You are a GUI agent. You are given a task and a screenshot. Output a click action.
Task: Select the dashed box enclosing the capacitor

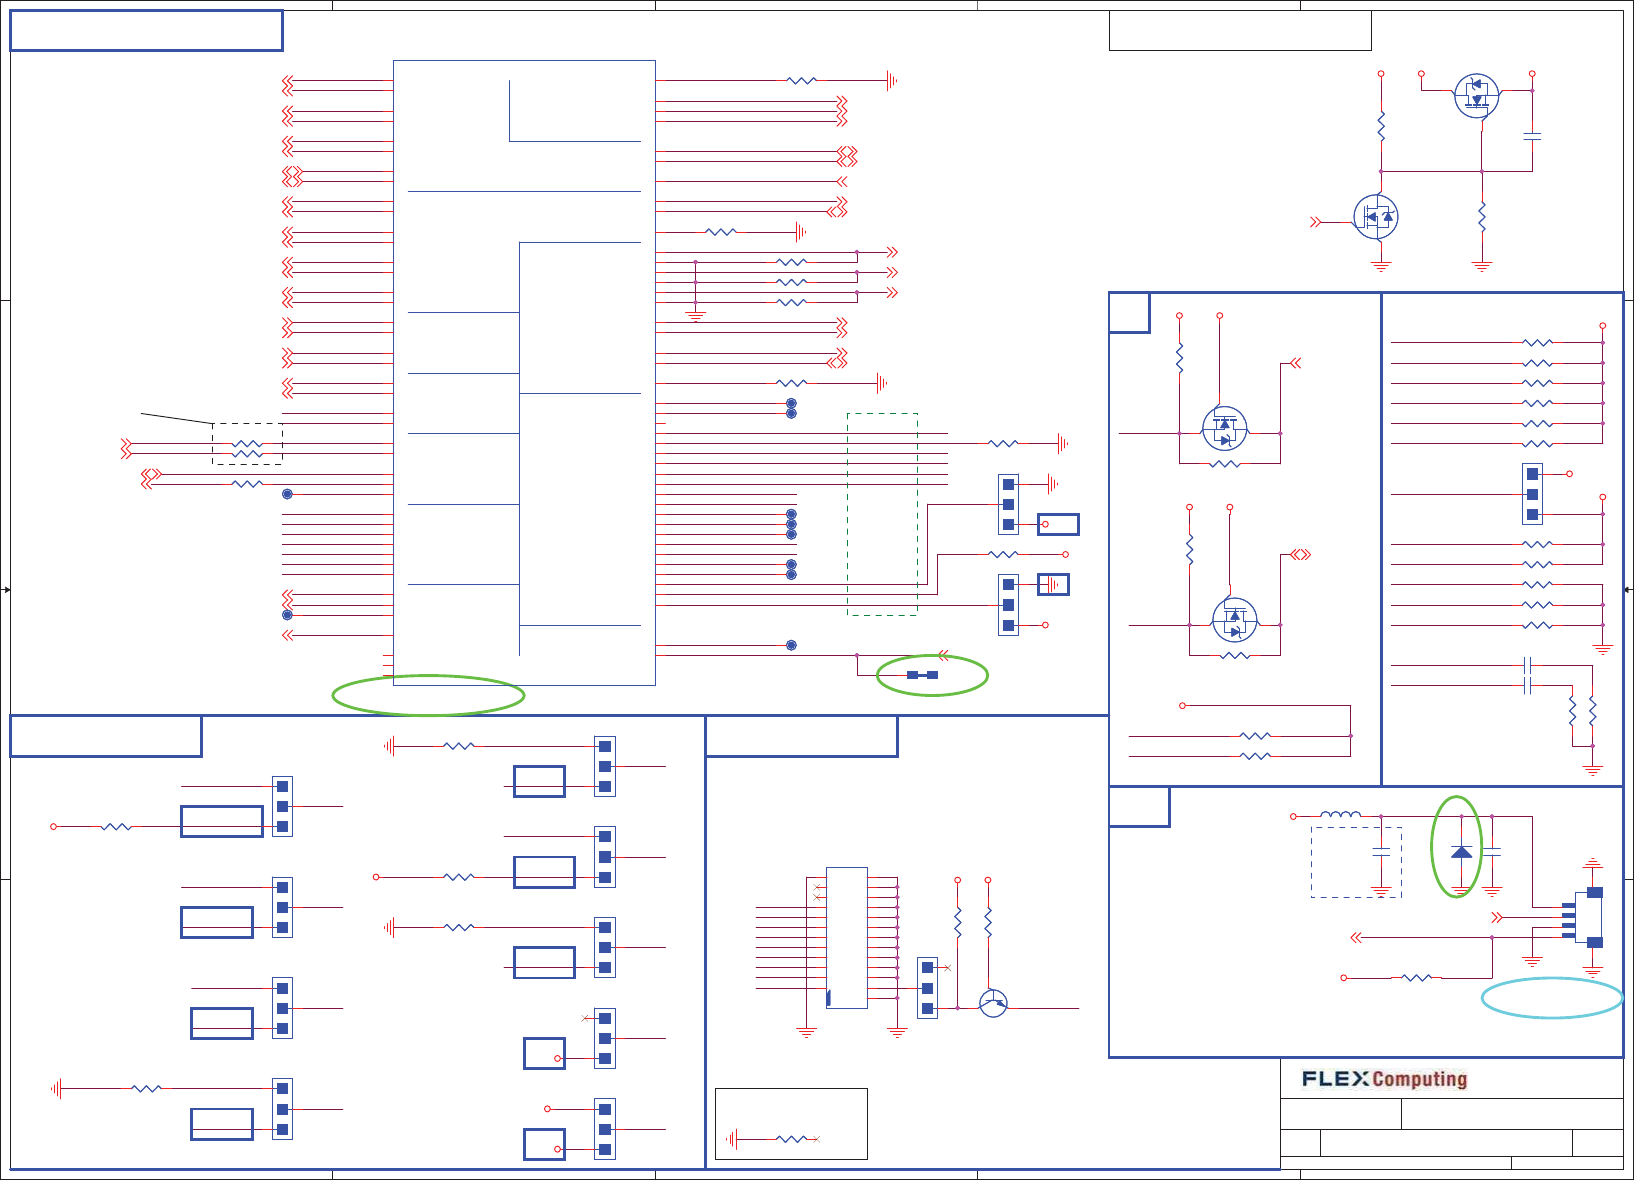[x=1356, y=862]
